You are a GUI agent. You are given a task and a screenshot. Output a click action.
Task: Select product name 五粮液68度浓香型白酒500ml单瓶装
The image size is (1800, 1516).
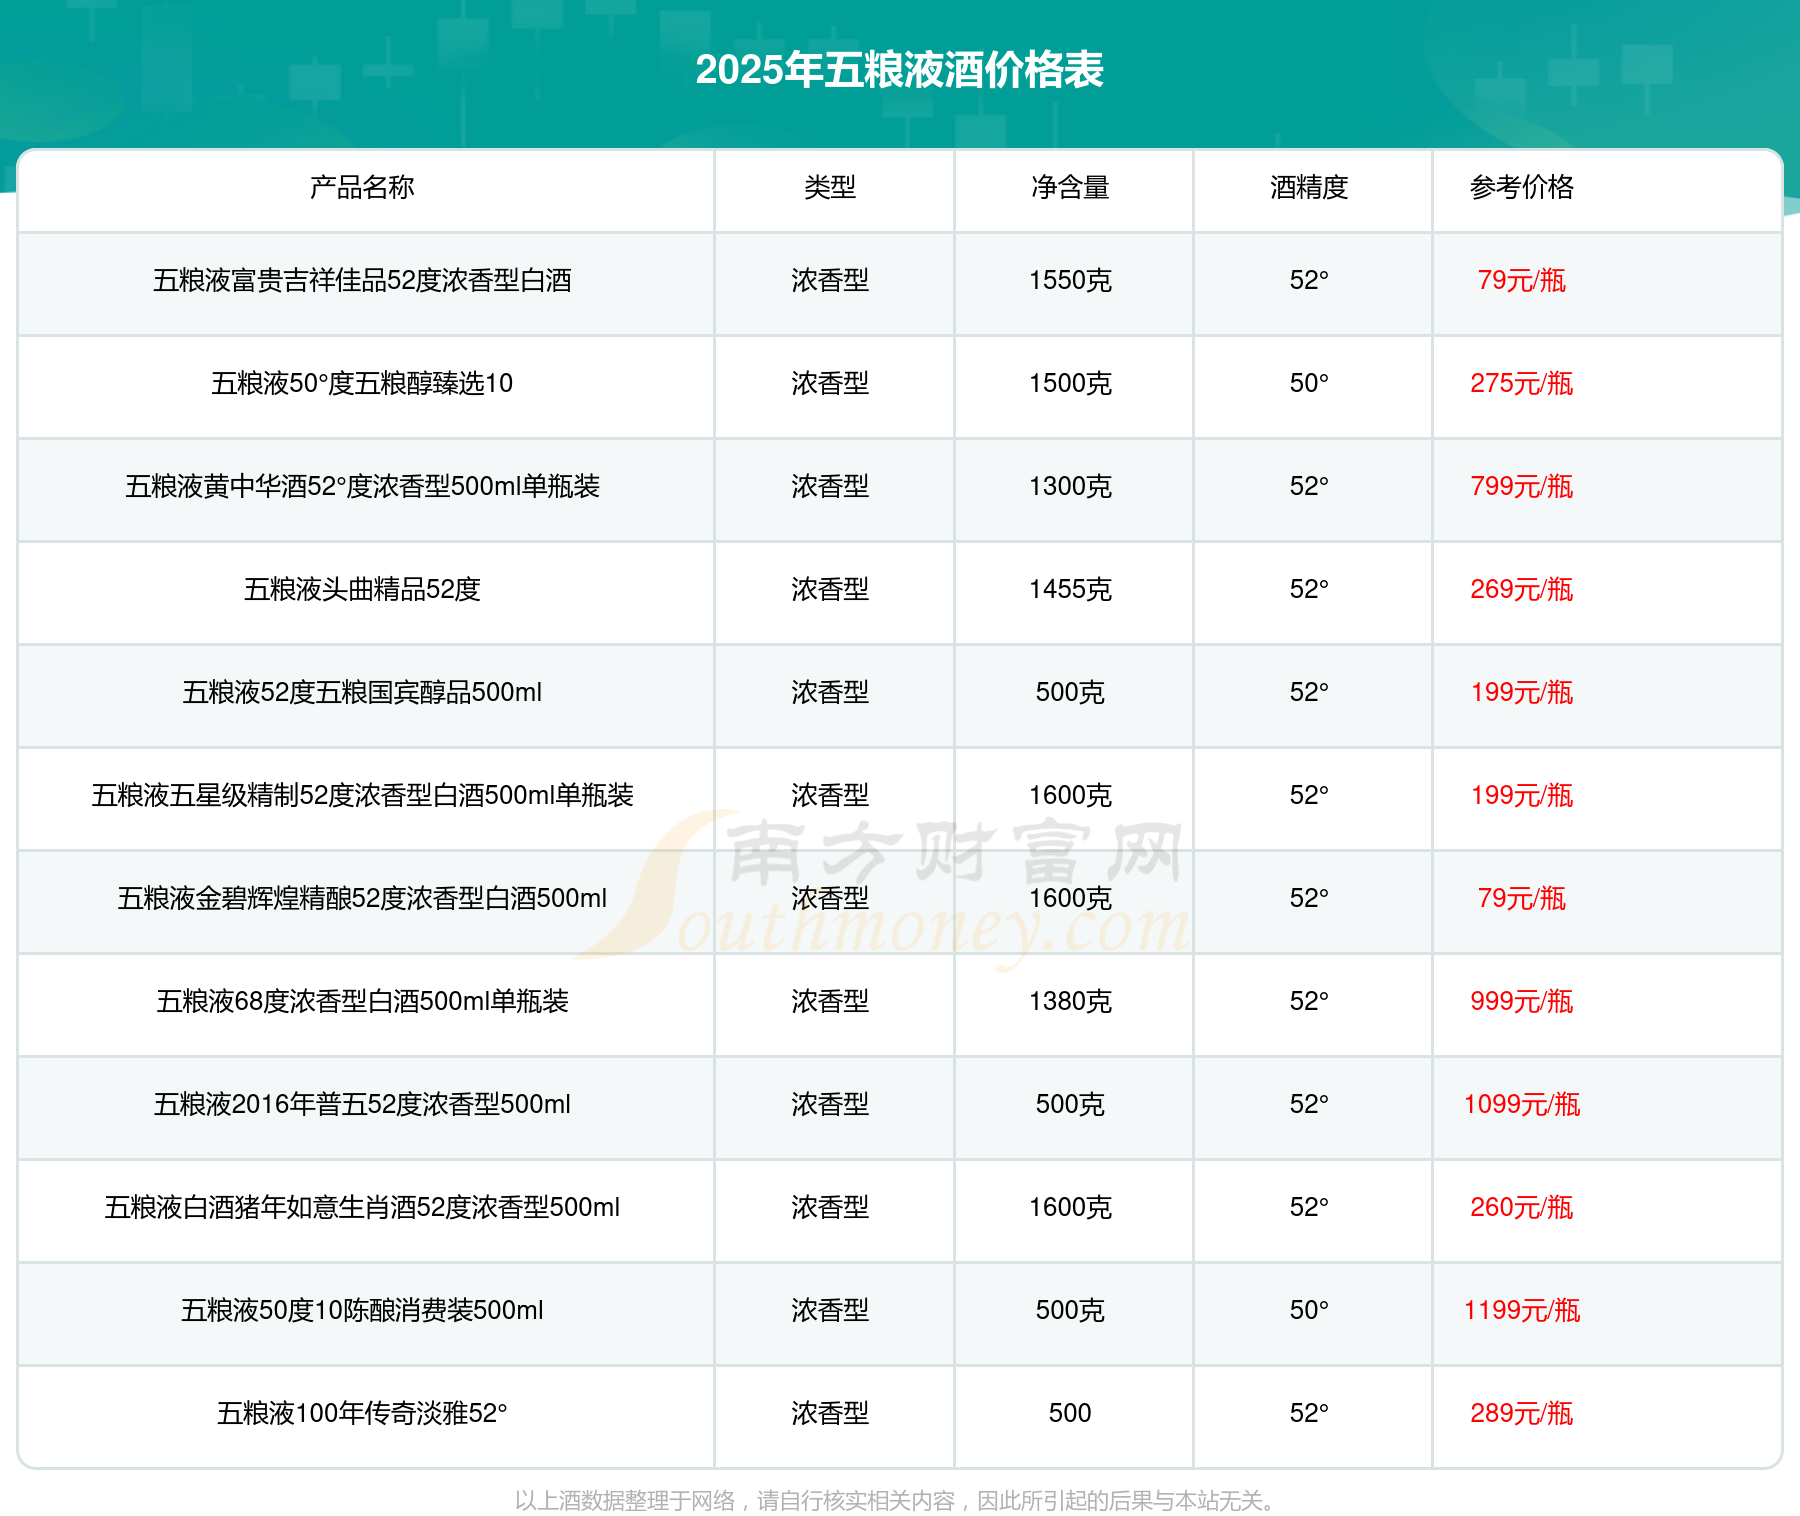pyautogui.click(x=362, y=1001)
